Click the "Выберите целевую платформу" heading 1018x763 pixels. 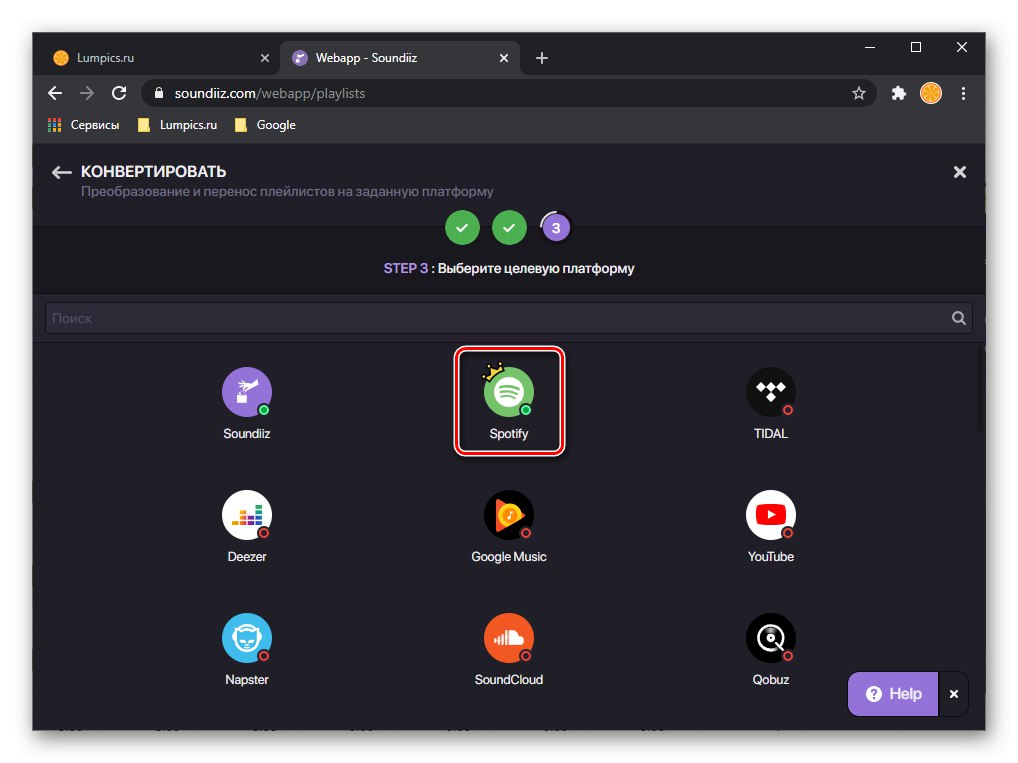[x=536, y=269]
